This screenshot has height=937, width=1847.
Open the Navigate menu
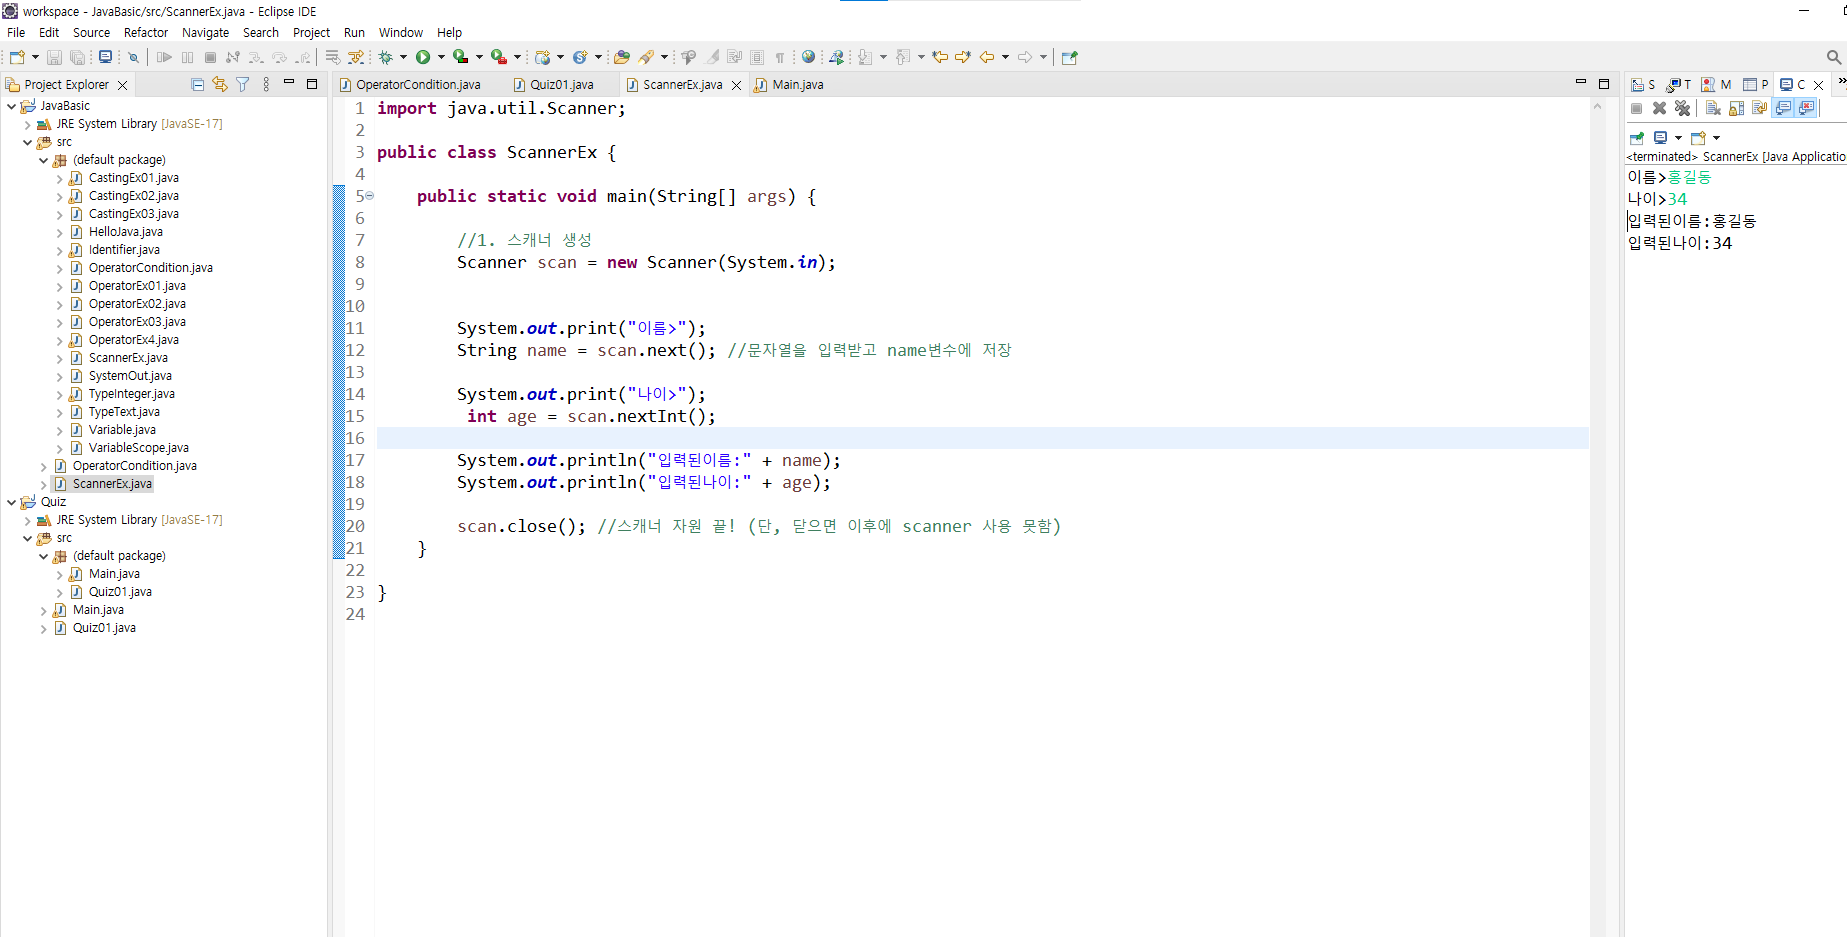click(205, 32)
